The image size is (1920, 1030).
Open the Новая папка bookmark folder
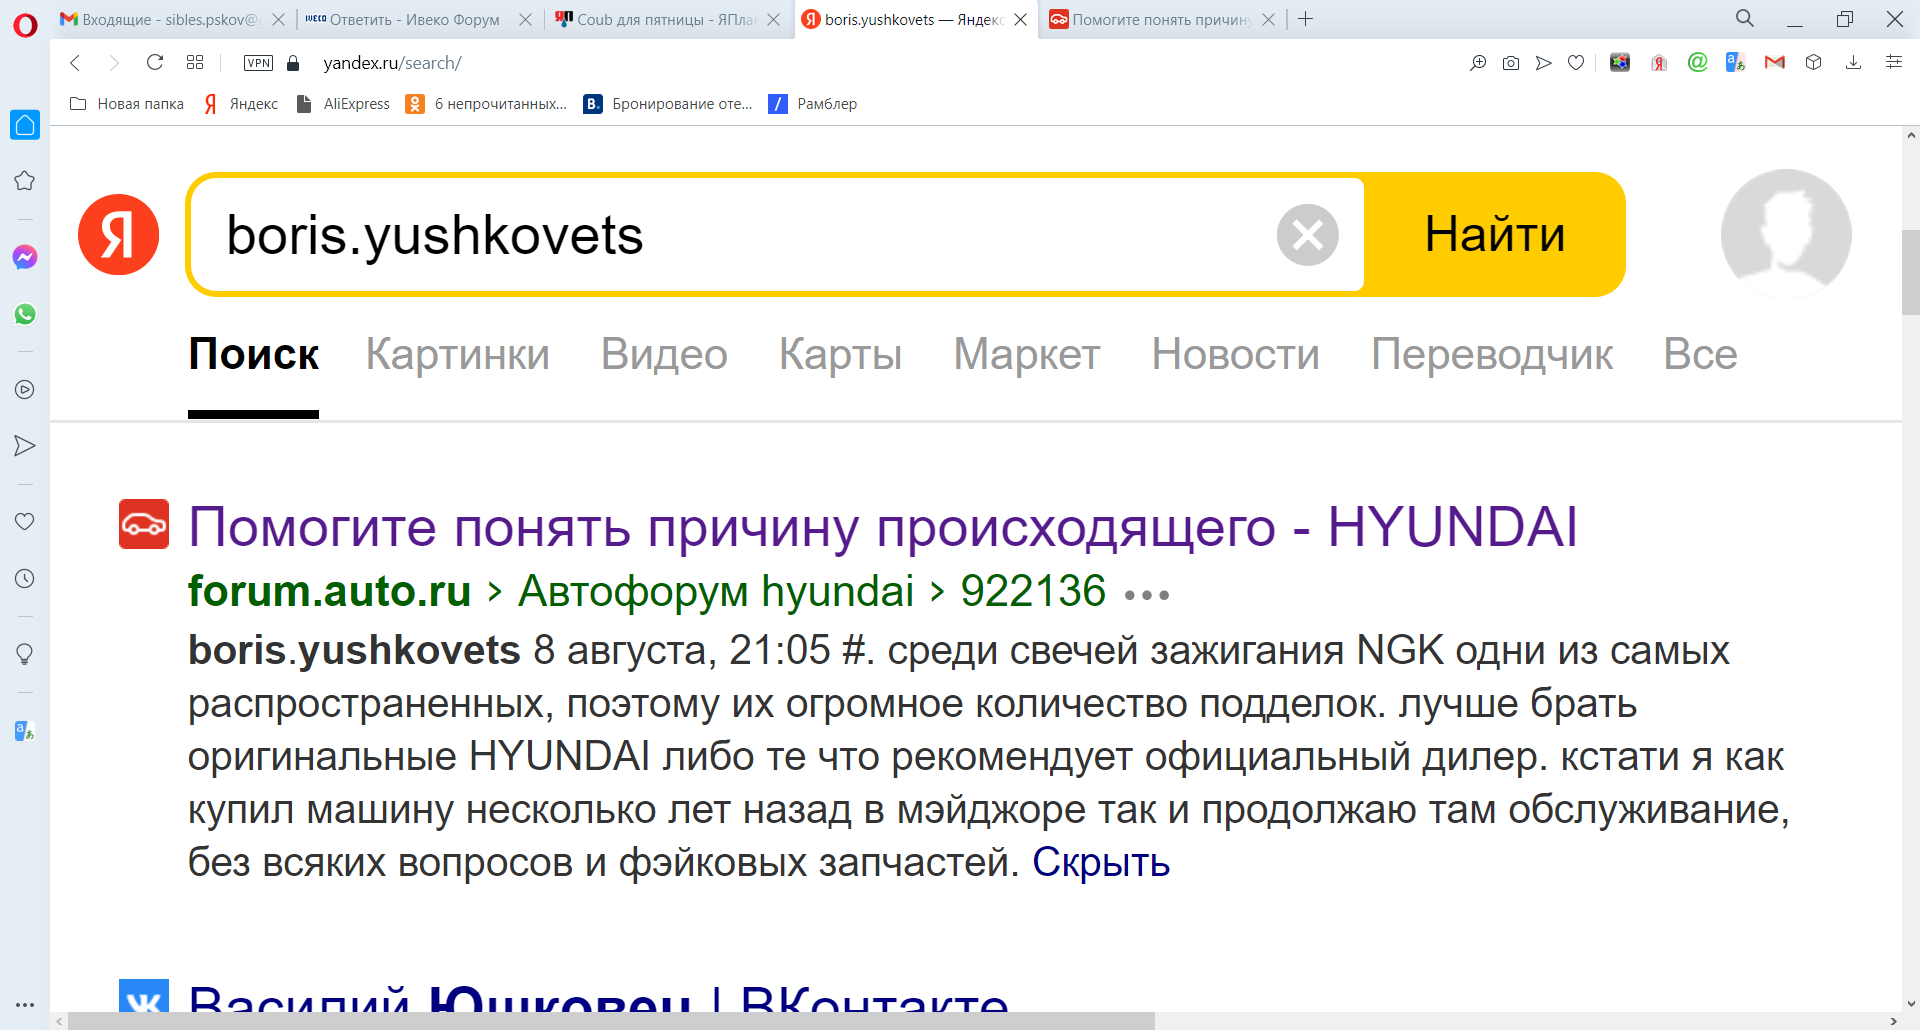click(x=127, y=104)
